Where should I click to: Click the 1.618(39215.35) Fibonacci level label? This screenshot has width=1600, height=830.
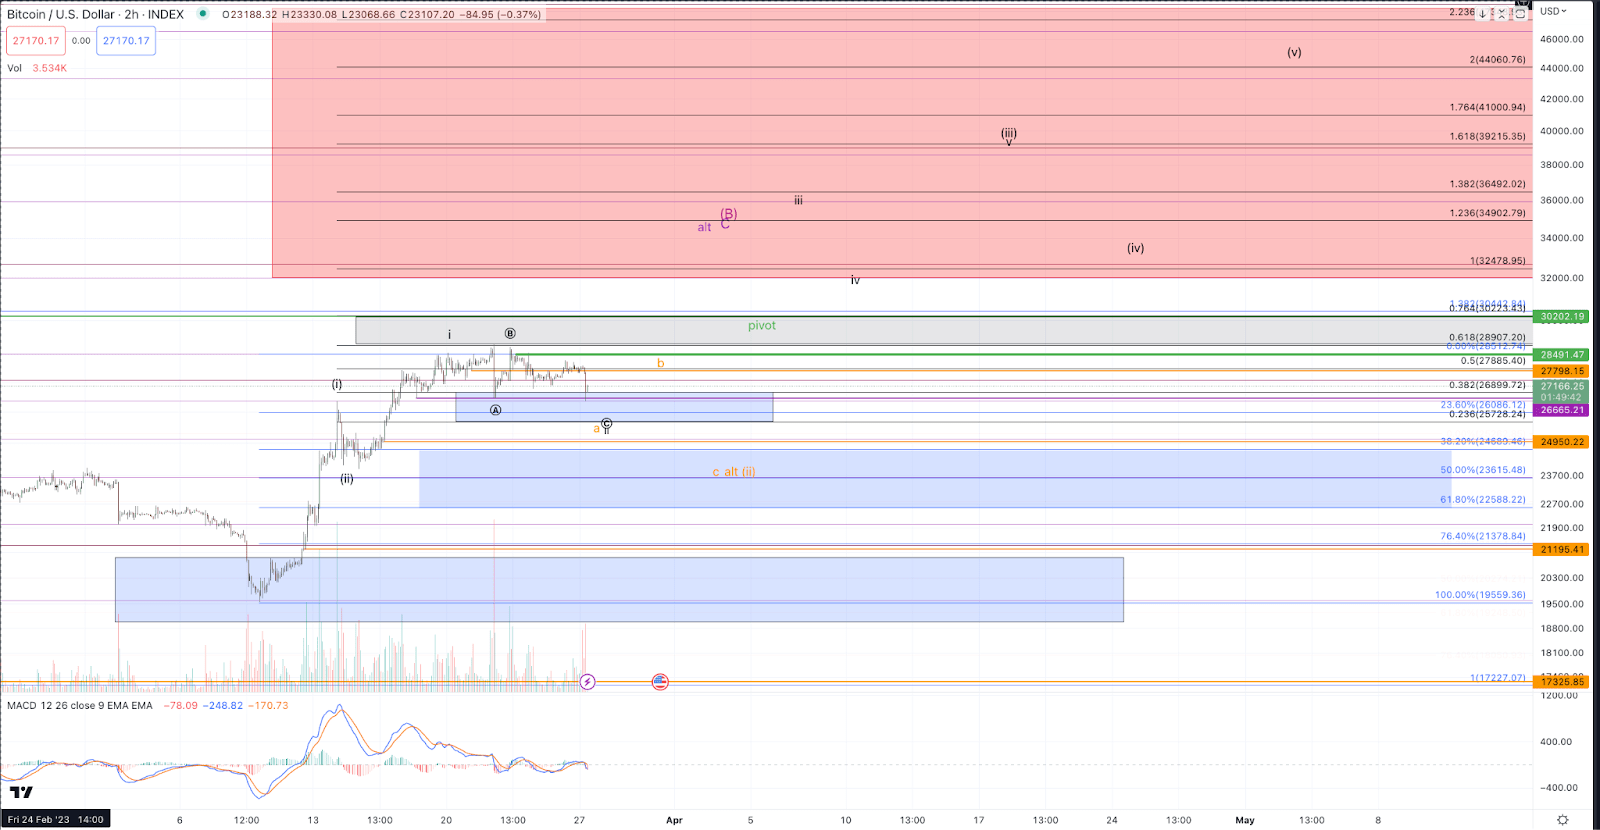point(1488,136)
